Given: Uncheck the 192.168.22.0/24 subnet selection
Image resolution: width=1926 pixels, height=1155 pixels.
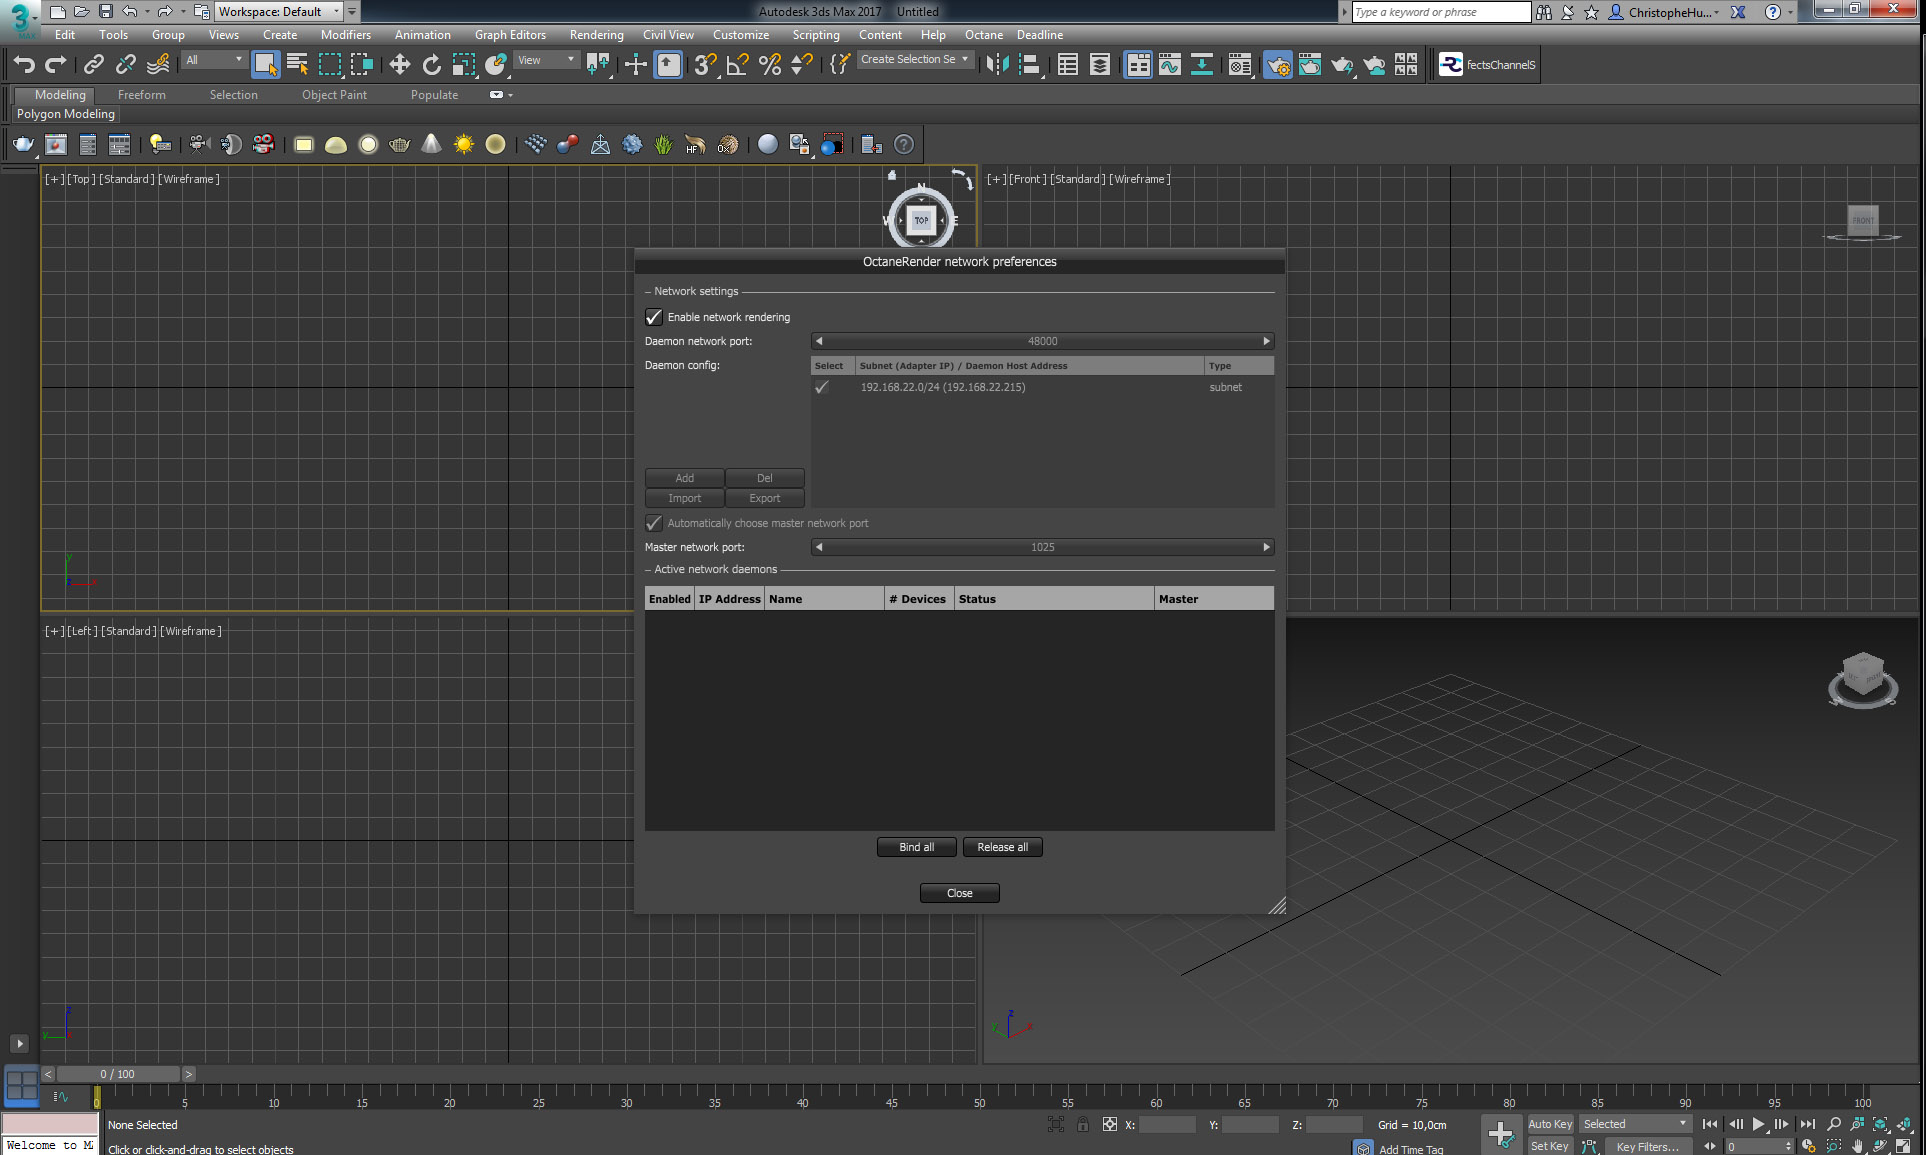Looking at the screenshot, I should tap(822, 387).
